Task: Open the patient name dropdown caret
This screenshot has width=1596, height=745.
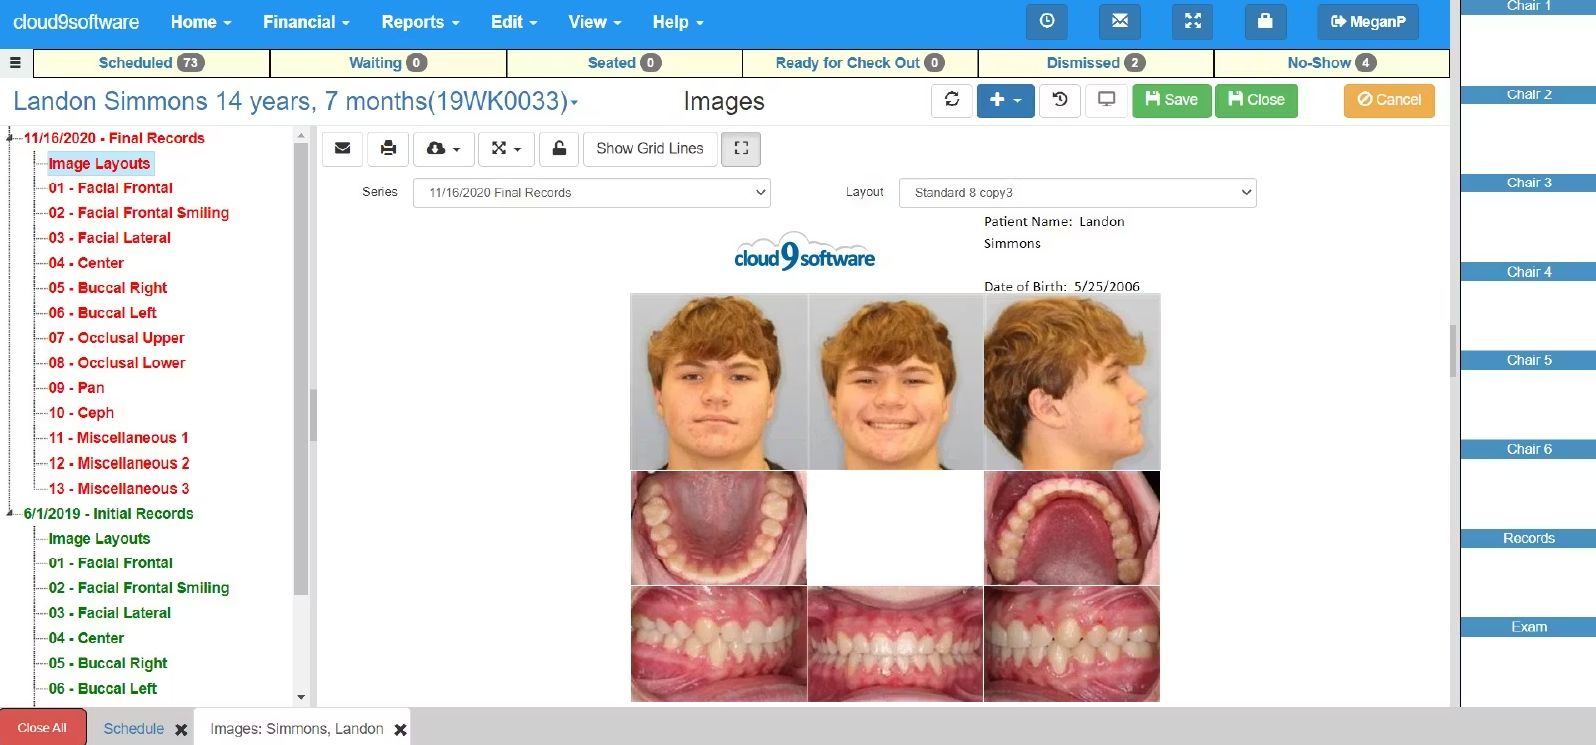Action: pyautogui.click(x=574, y=103)
